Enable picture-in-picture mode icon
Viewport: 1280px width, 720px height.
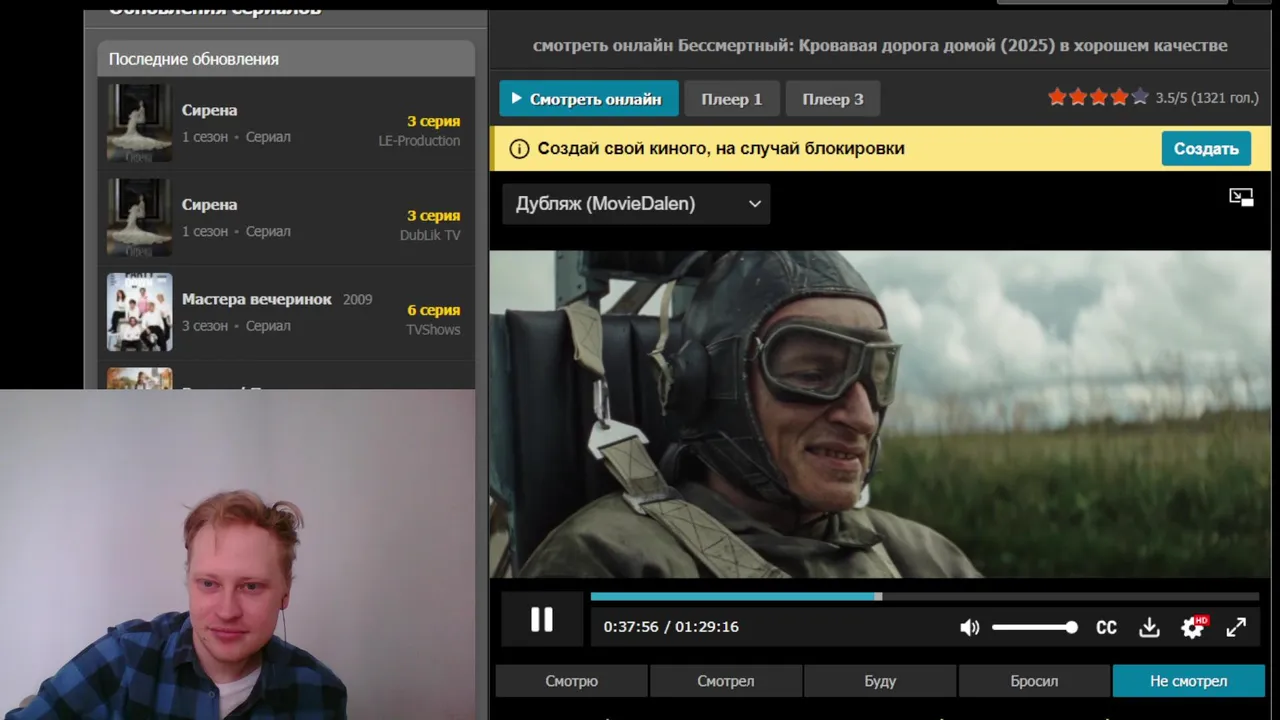pos(1241,197)
